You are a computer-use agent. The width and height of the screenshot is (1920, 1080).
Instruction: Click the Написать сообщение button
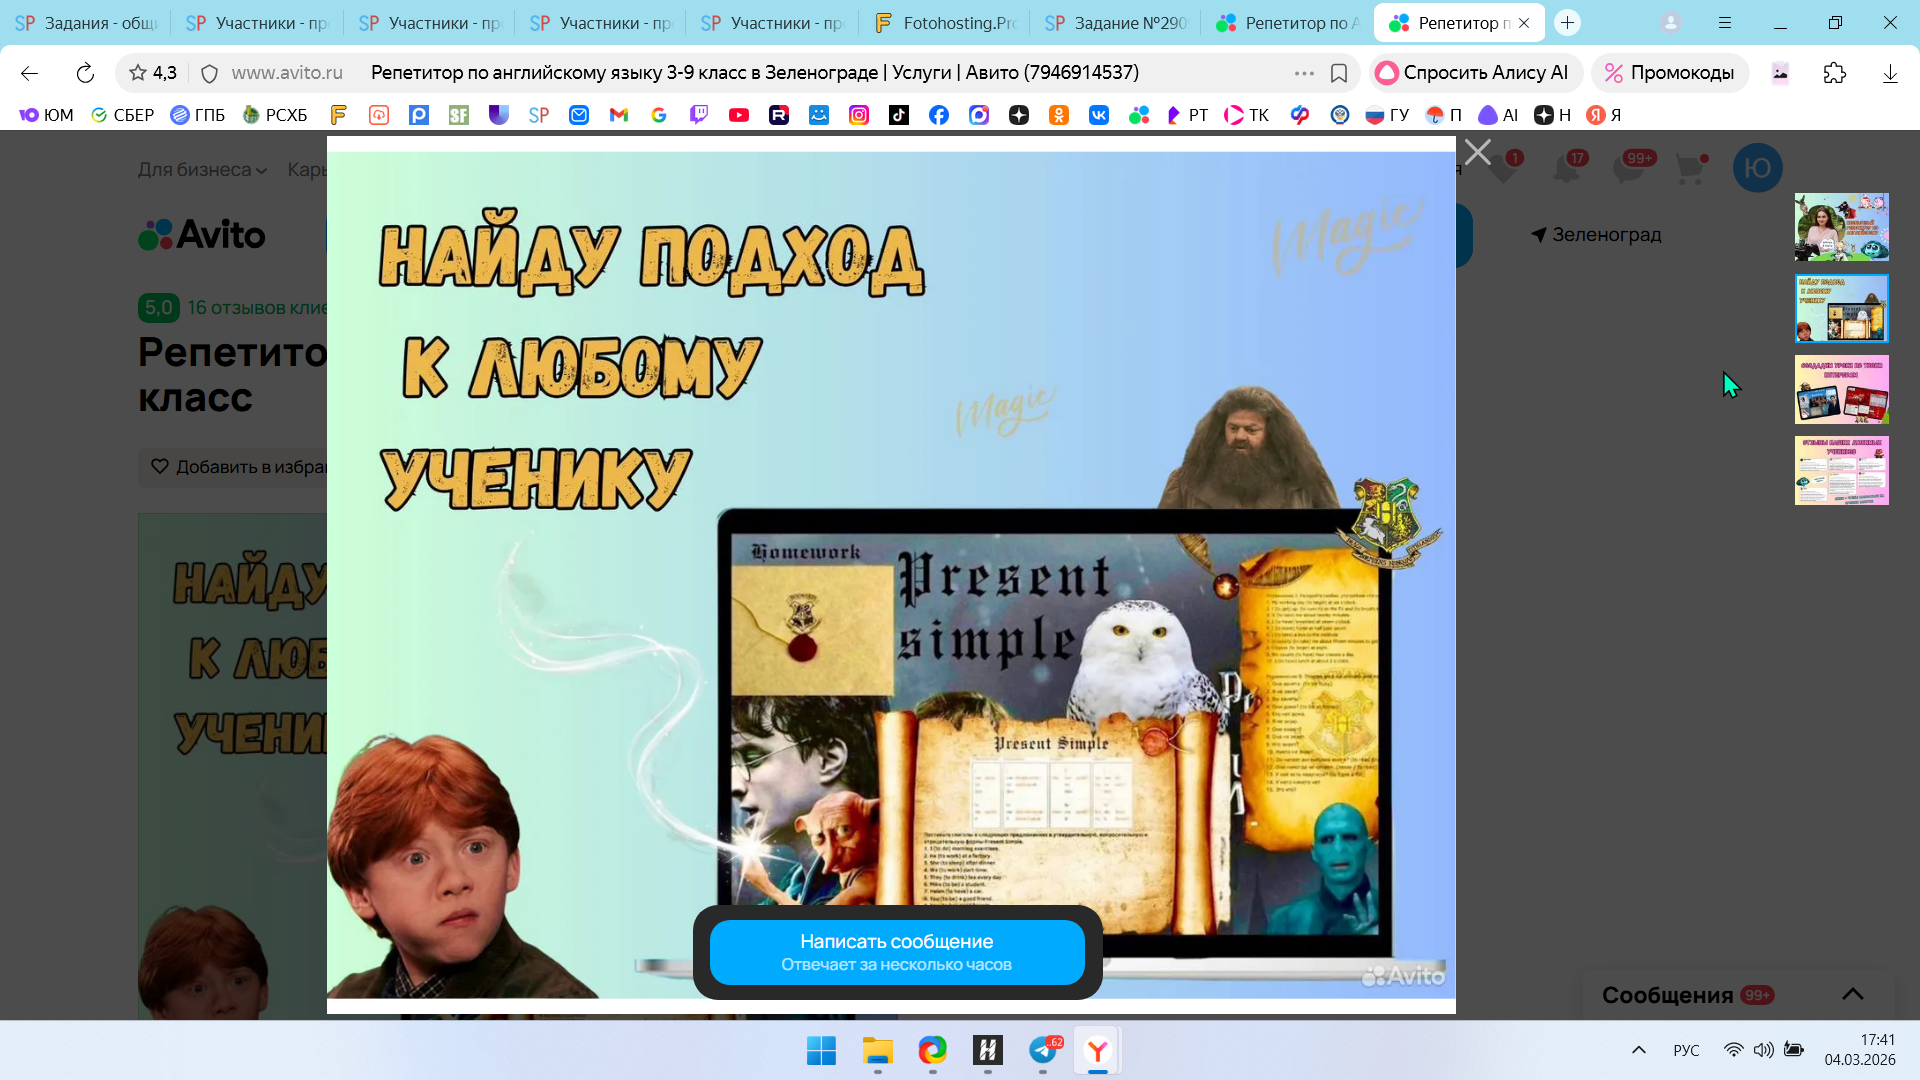(896, 952)
